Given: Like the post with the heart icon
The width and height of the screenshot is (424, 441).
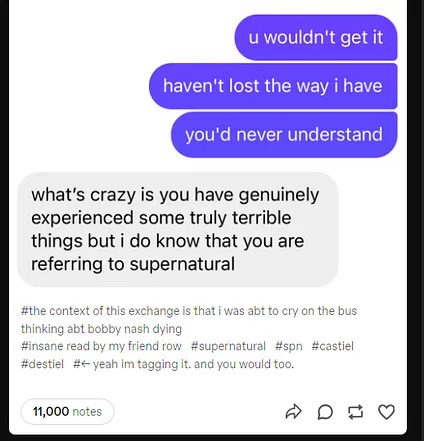Looking at the screenshot, I should (386, 412).
